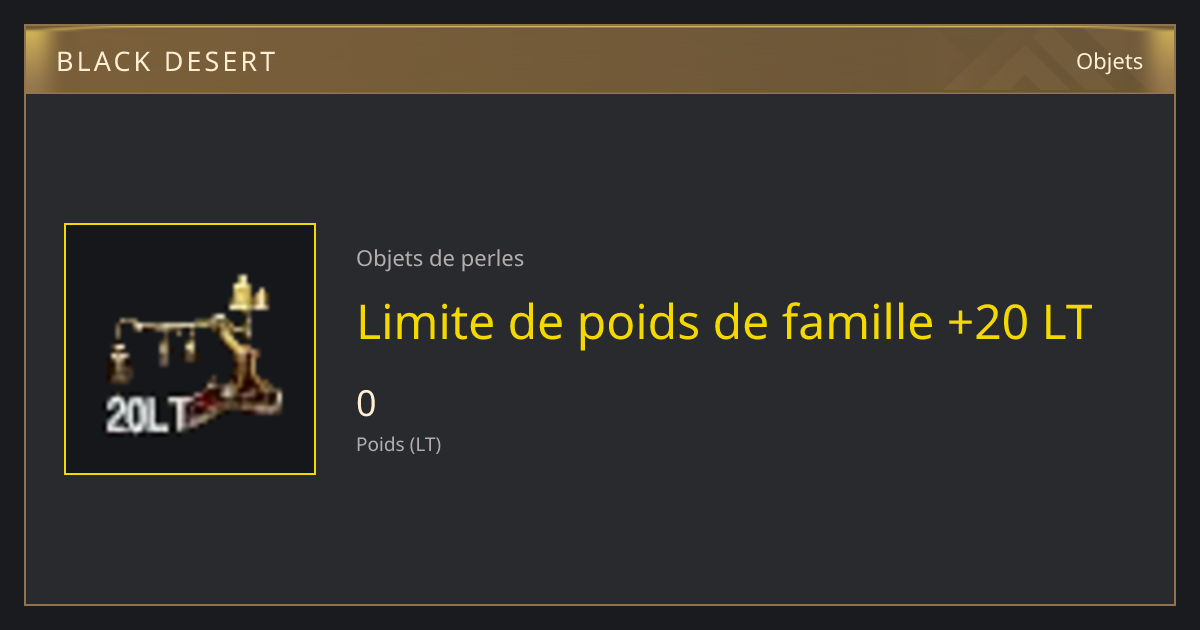Click the +20 LT part of the title

pos(1018,323)
